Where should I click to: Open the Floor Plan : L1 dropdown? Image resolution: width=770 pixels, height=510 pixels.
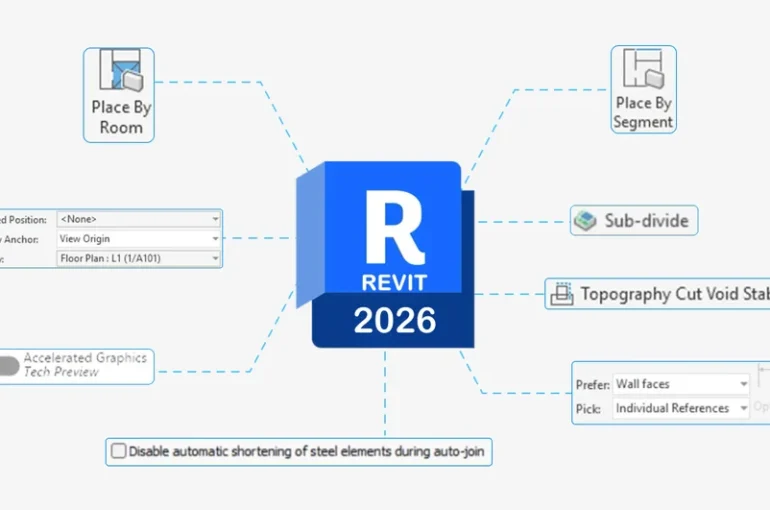coord(139,258)
